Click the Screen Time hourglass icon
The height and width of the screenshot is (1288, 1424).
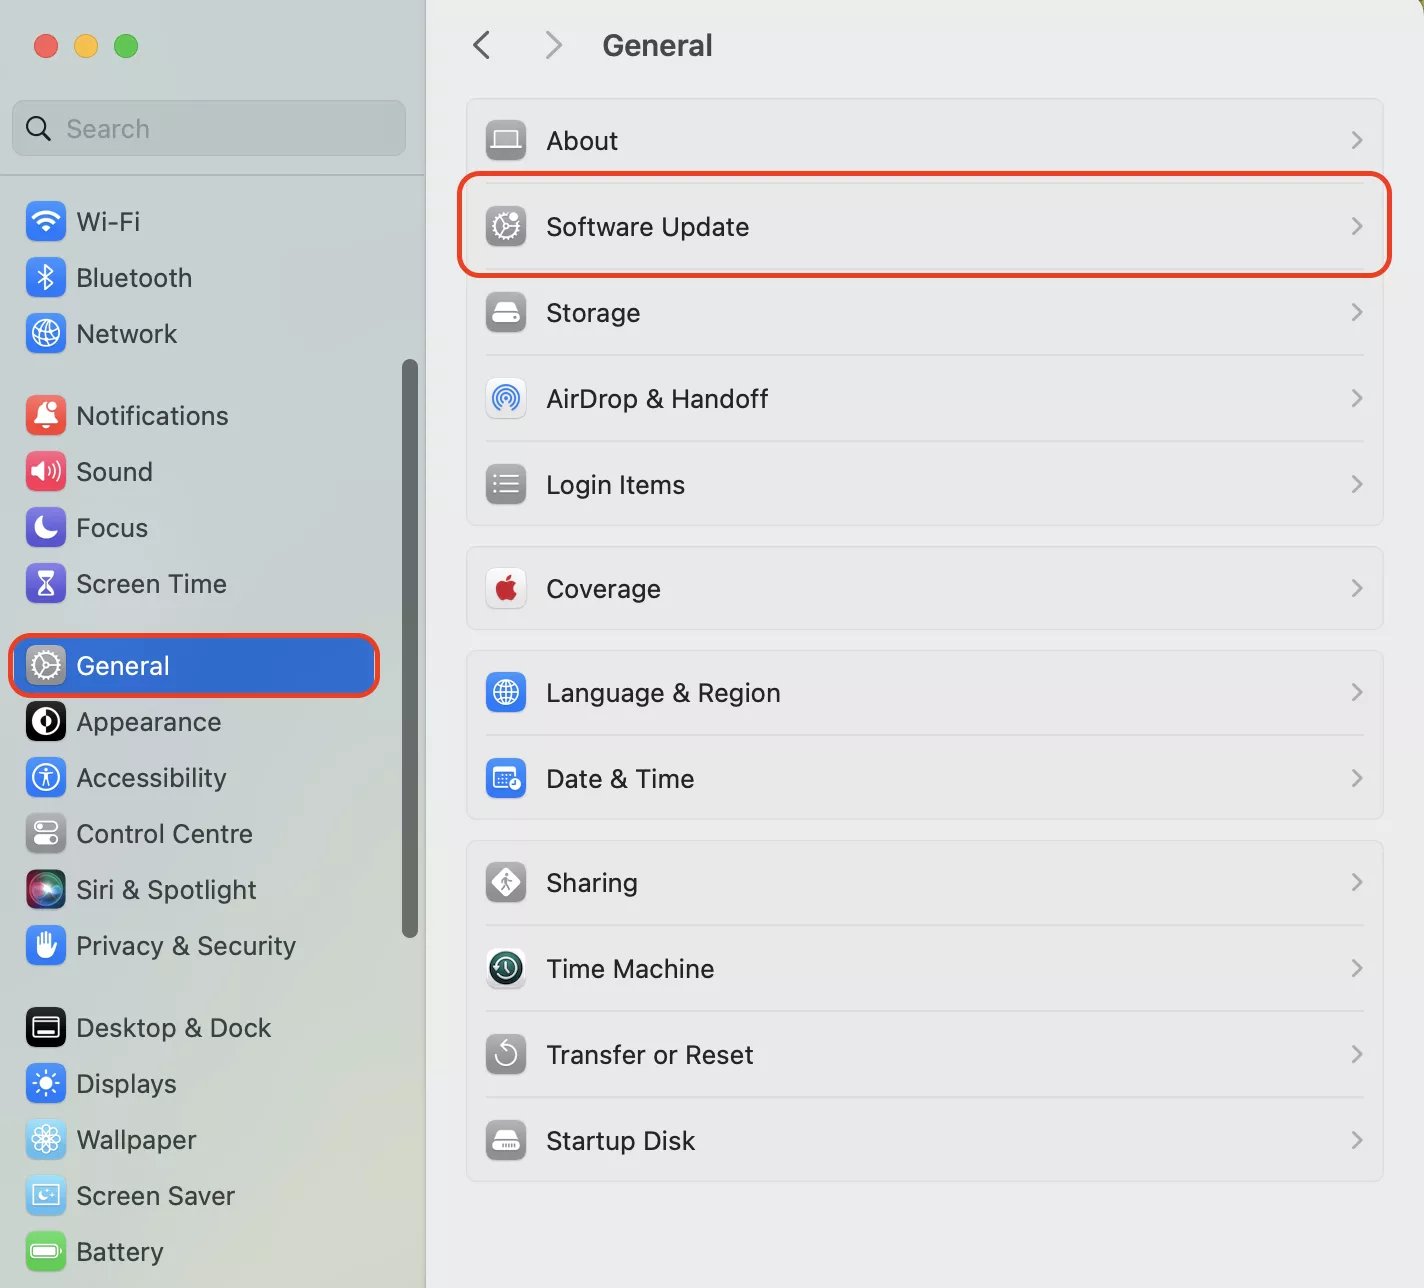(x=46, y=583)
